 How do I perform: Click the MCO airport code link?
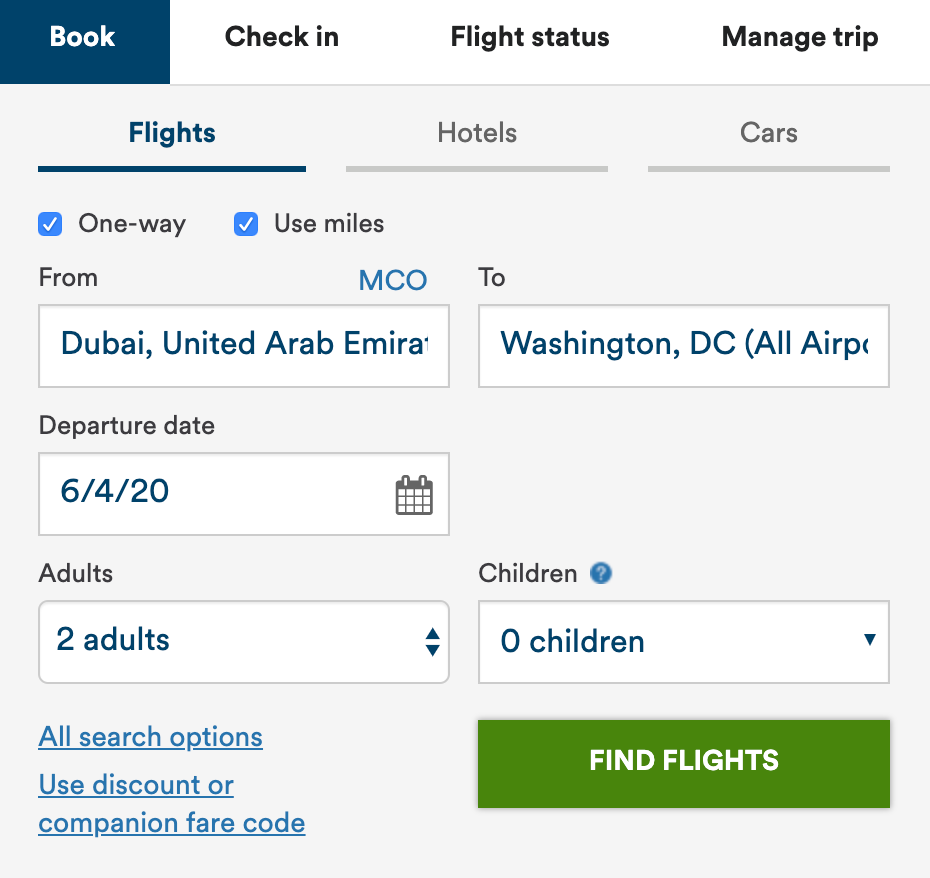pos(392,280)
